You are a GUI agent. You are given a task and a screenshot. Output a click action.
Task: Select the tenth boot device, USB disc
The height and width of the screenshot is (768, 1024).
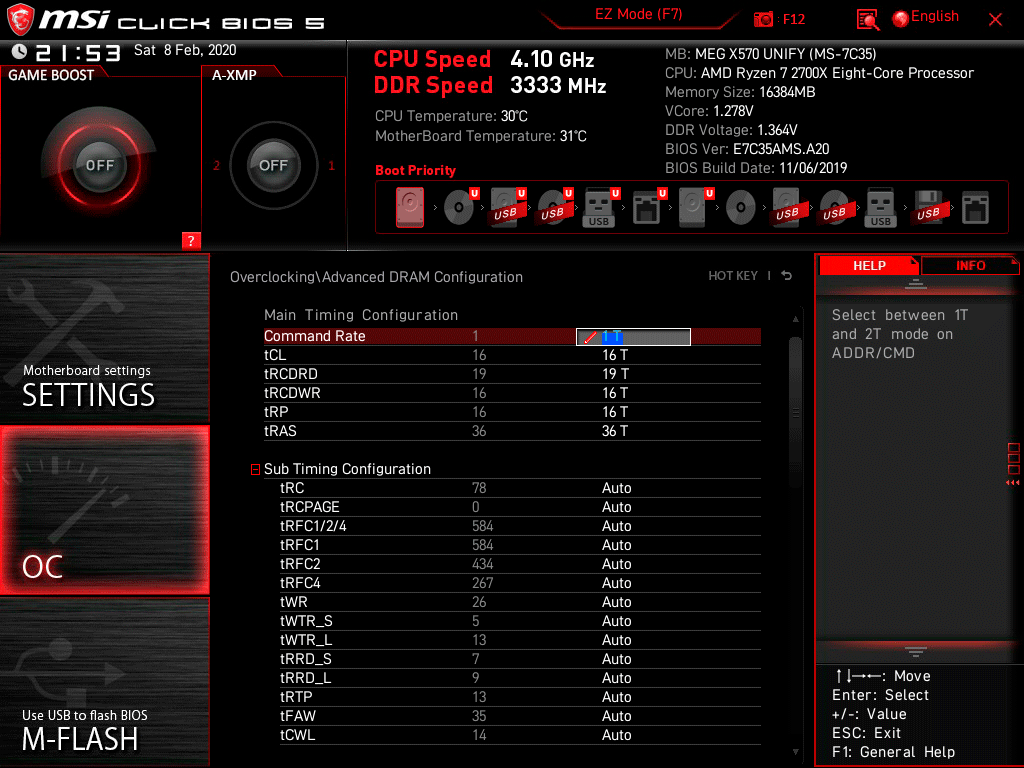click(835, 208)
